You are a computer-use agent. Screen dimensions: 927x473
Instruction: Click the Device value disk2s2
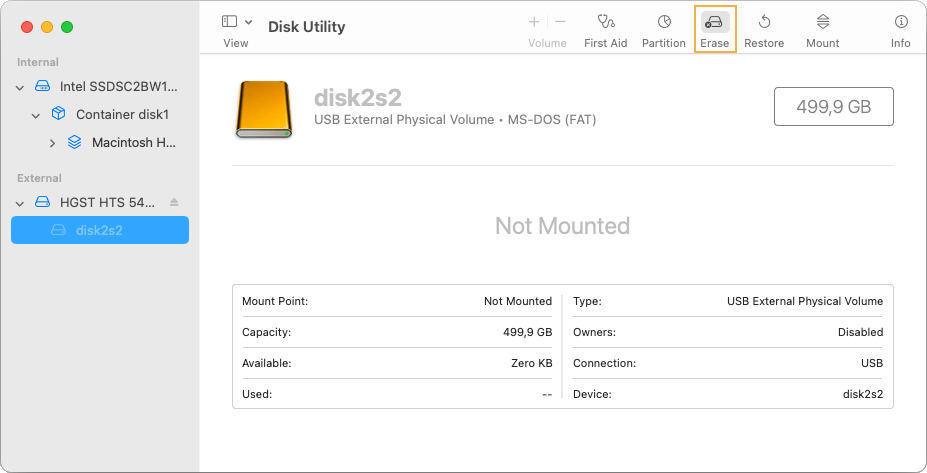coord(863,394)
